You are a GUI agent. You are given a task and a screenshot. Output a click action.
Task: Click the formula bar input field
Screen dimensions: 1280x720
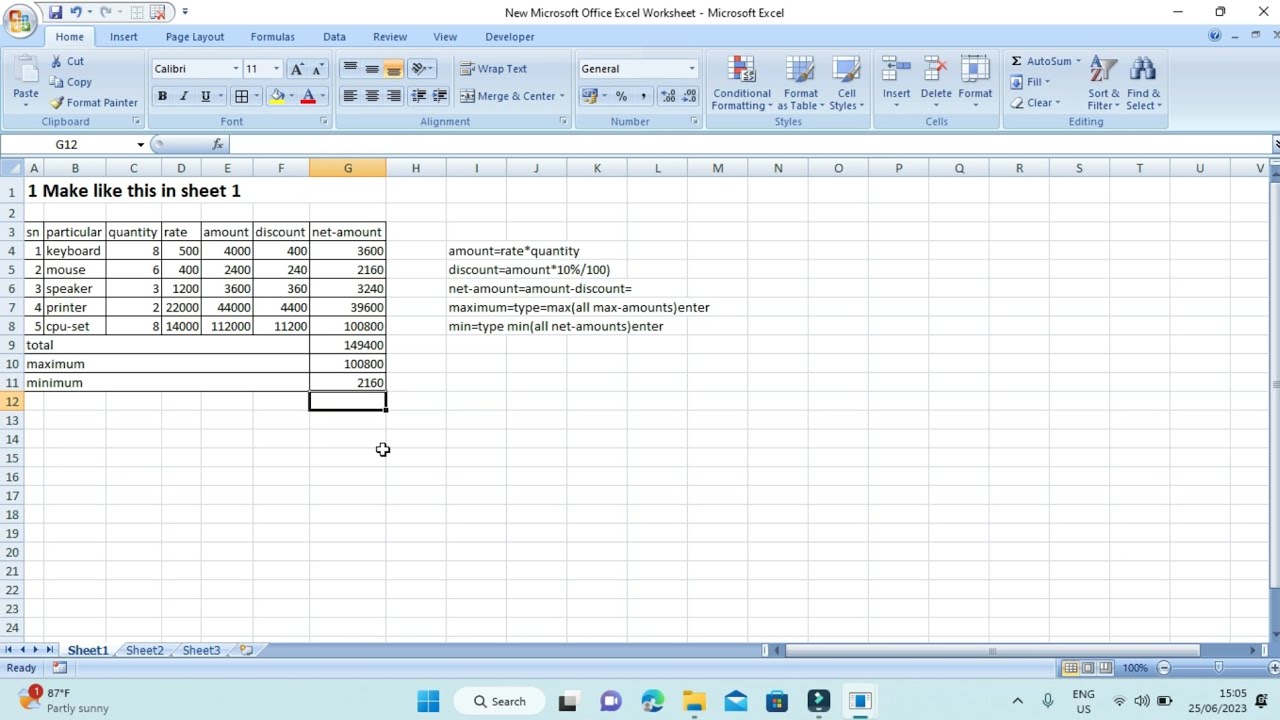click(x=750, y=144)
